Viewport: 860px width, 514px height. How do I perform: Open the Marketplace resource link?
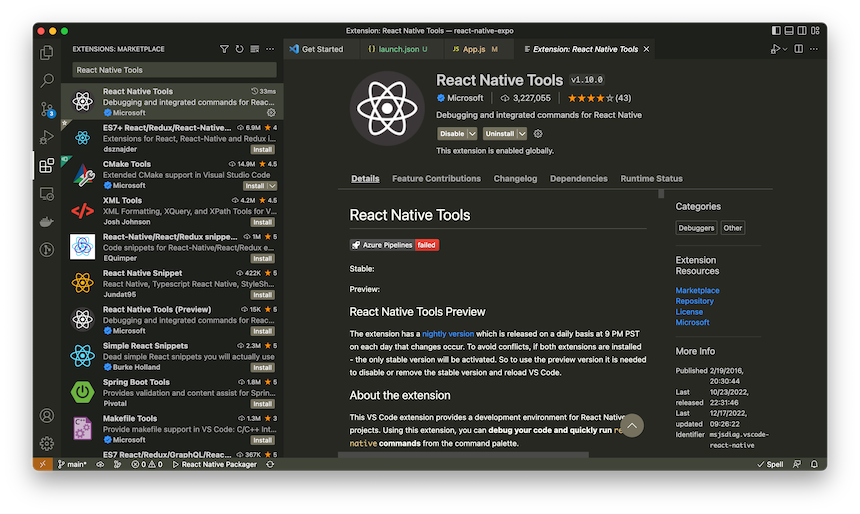(x=697, y=290)
